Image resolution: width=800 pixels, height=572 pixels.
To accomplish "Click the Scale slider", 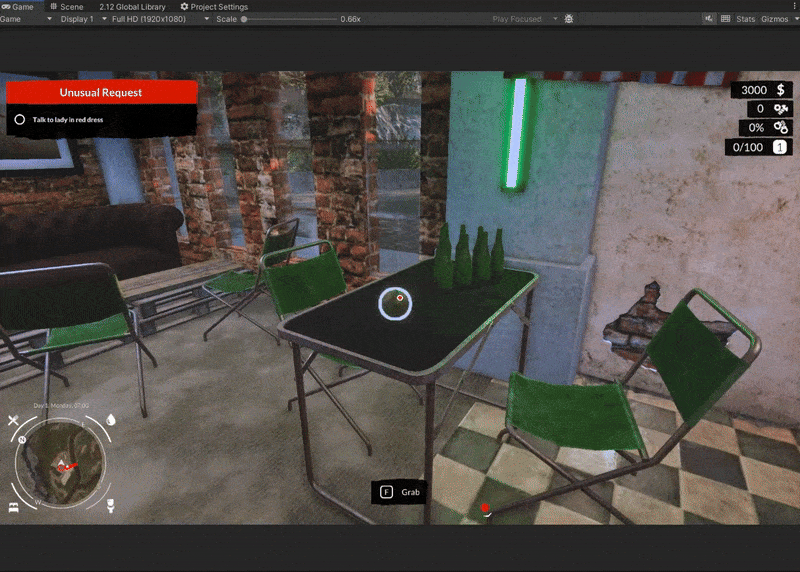I will (288, 19).
